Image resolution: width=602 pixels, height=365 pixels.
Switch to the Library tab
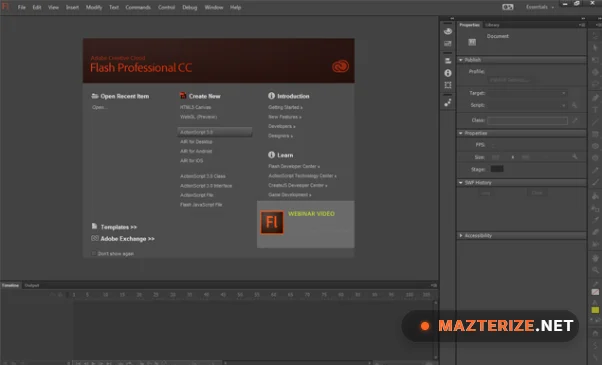(x=492, y=25)
